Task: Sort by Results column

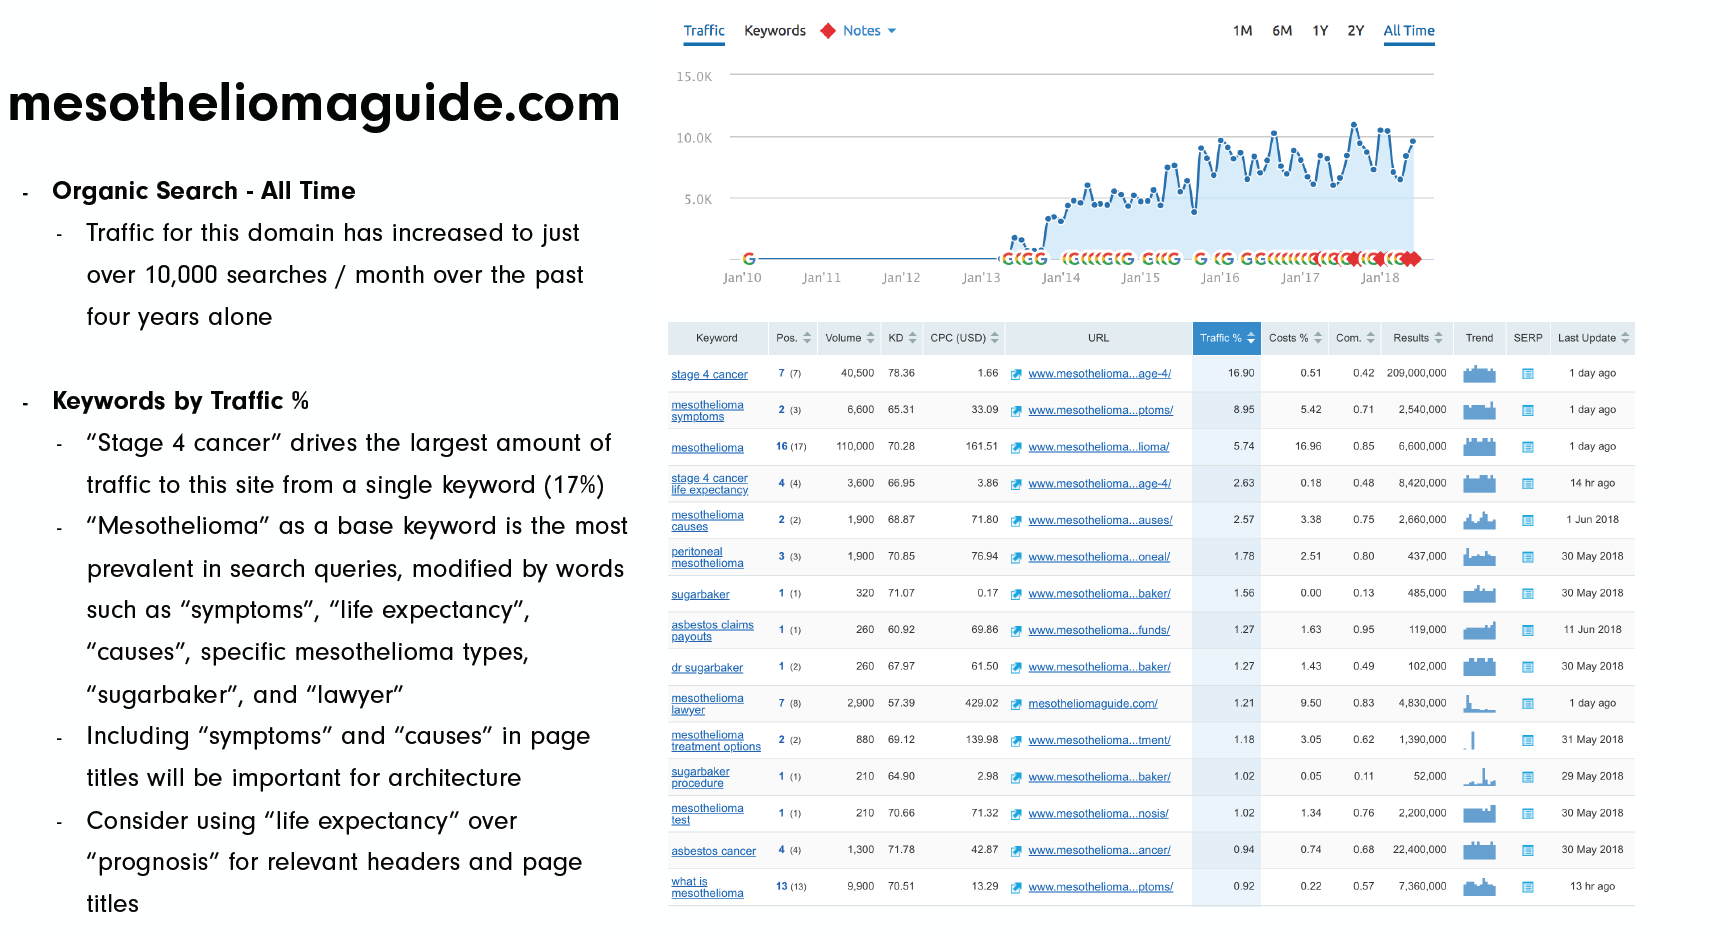Action: 1417,338
